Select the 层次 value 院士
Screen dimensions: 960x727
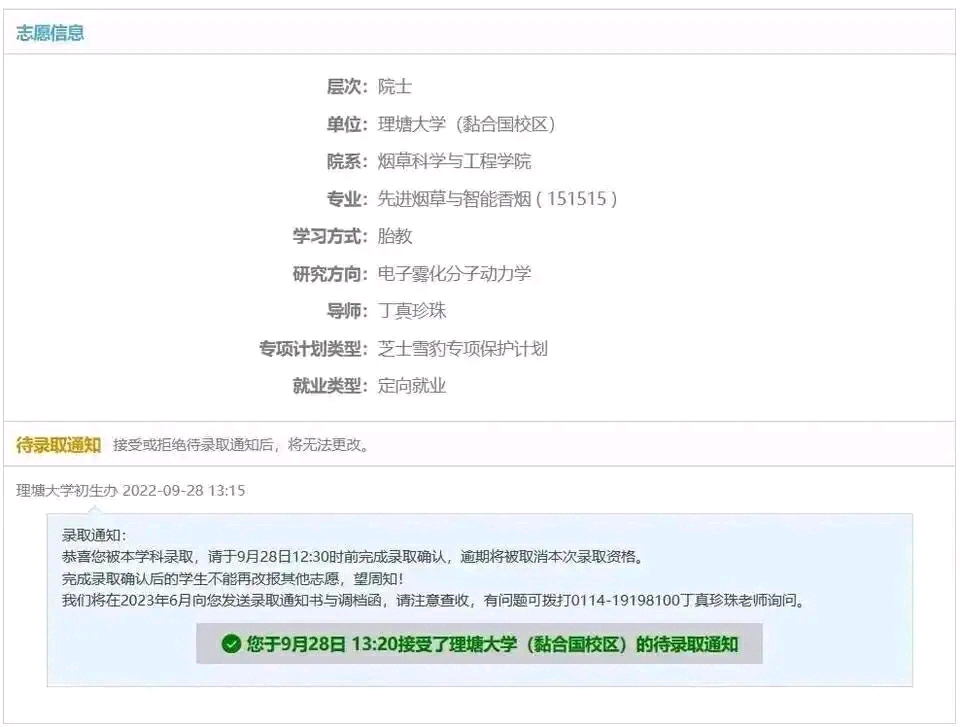click(394, 86)
